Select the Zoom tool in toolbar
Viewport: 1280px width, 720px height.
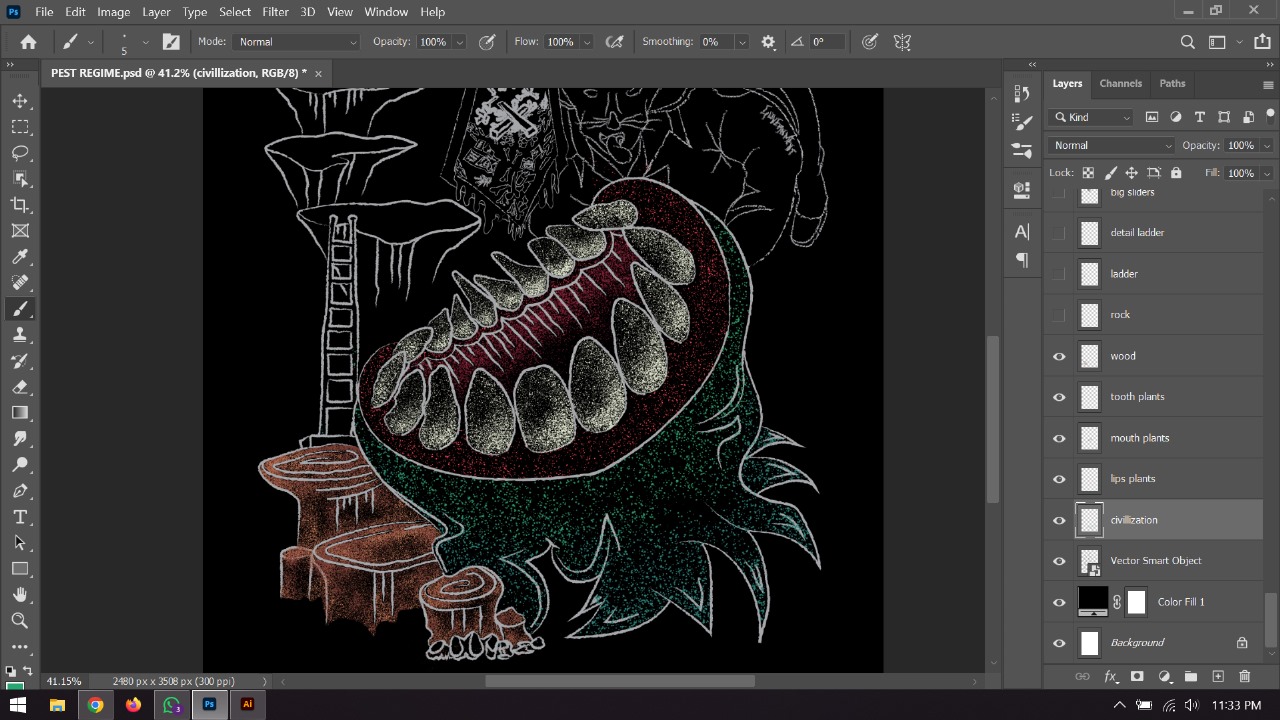point(20,621)
